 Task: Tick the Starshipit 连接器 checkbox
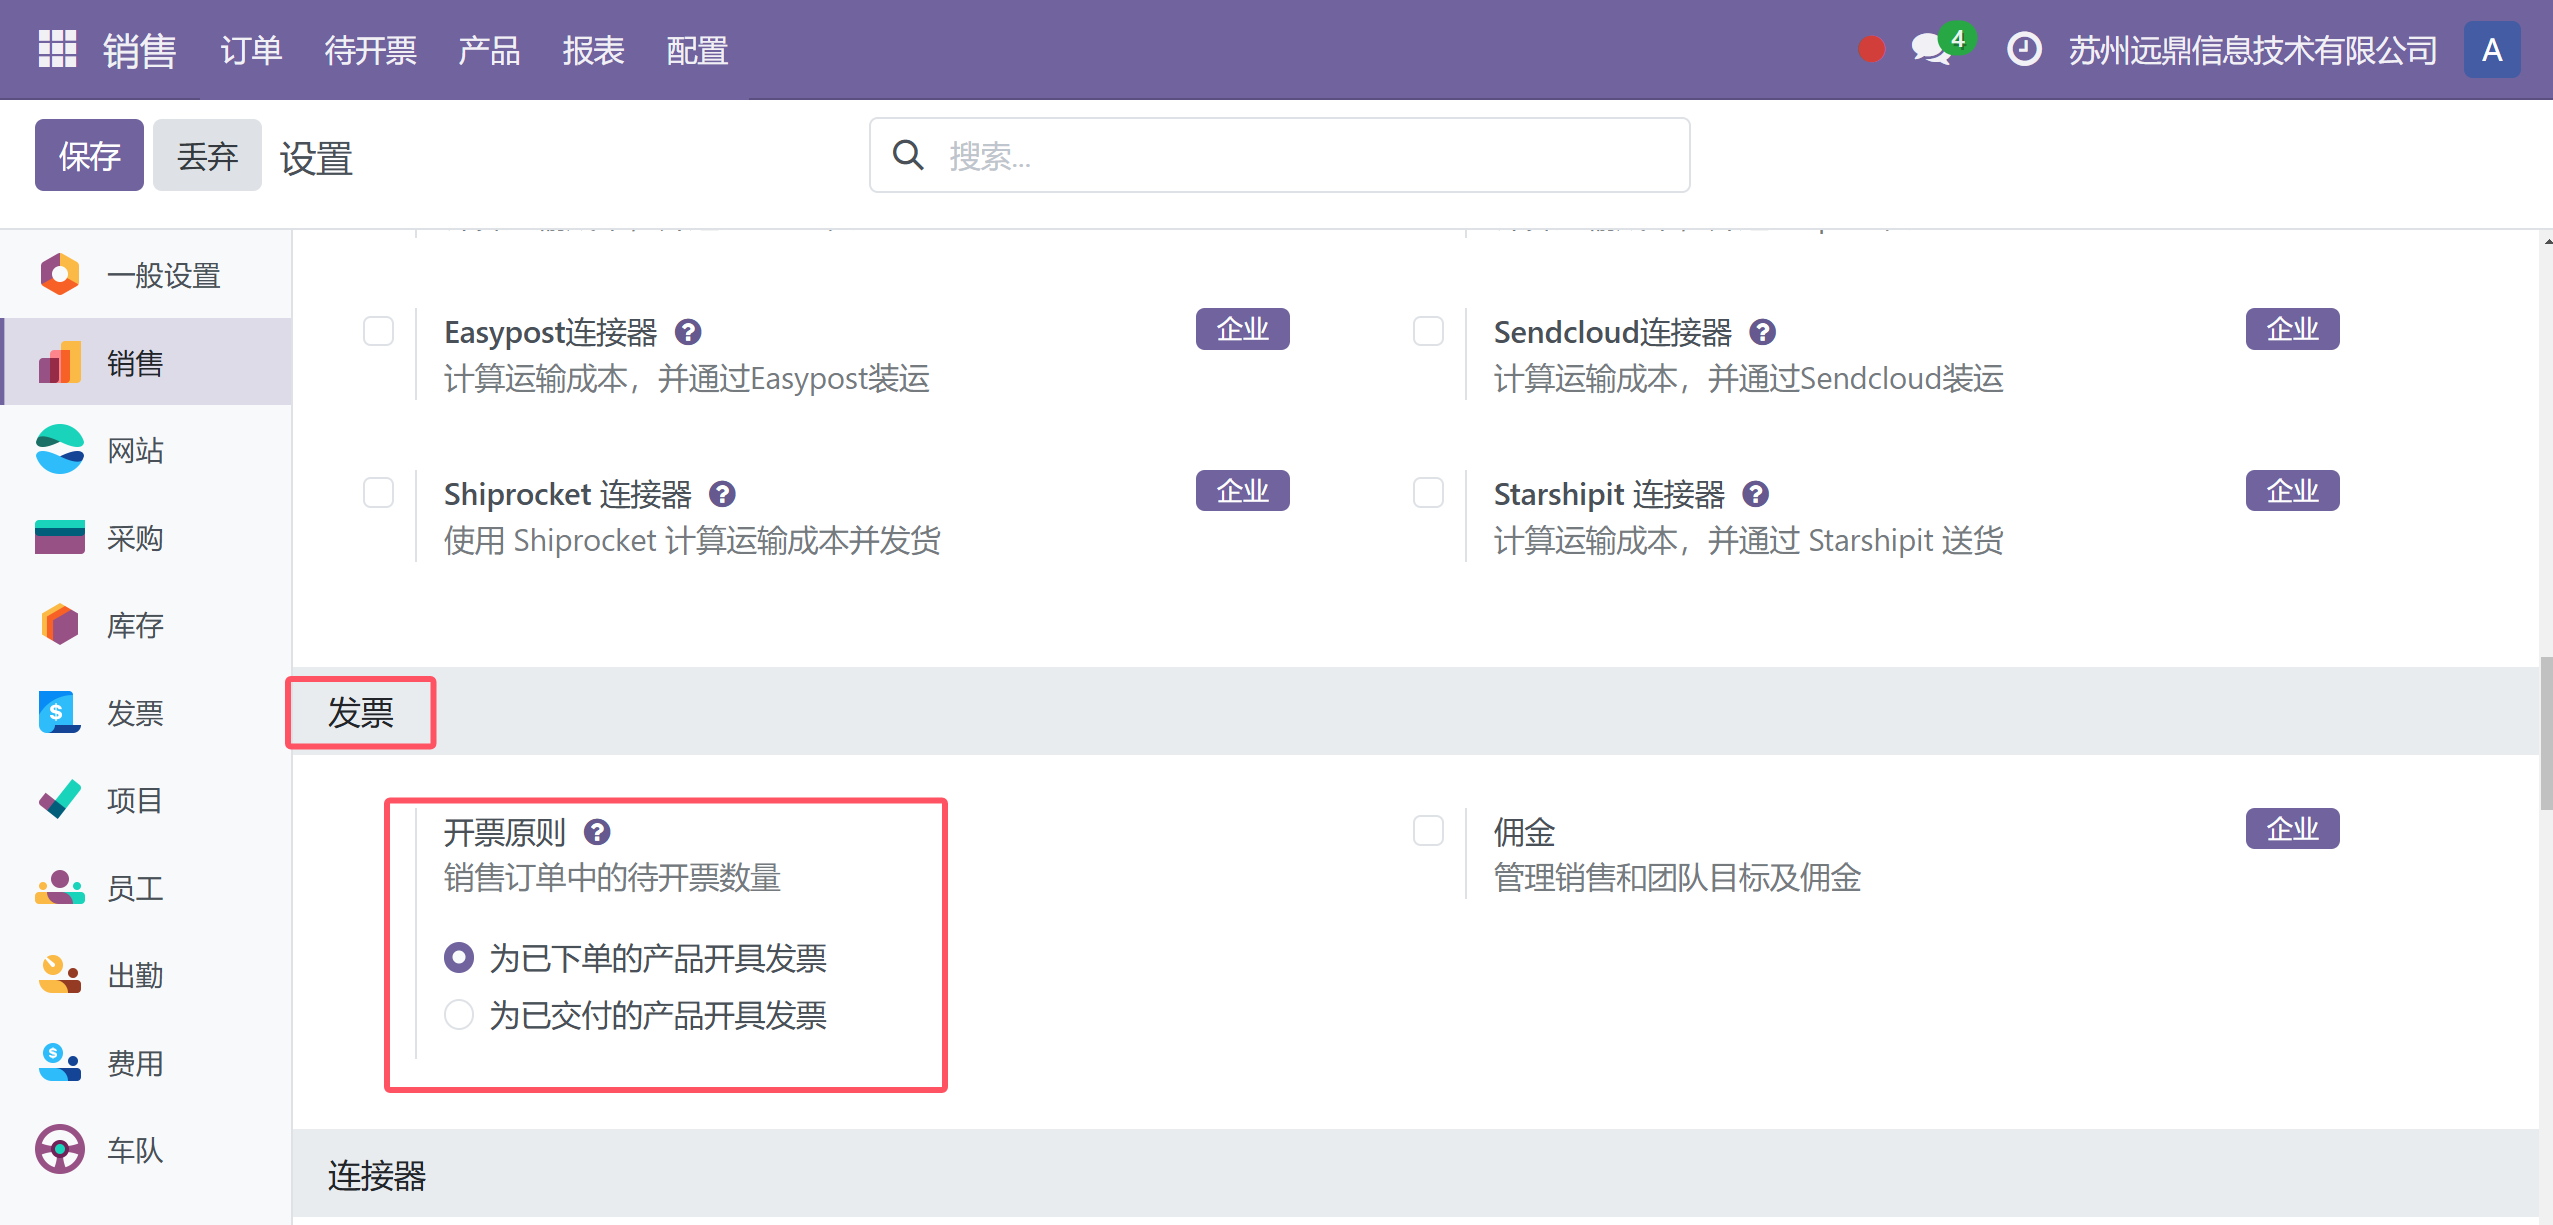pos(1428,493)
